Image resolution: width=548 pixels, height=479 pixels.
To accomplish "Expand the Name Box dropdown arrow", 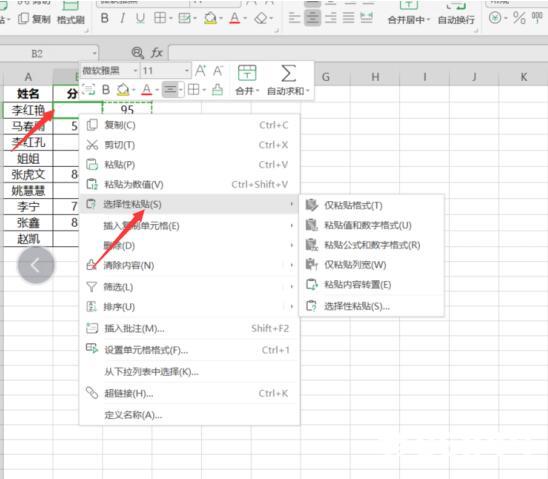I will 94,53.
